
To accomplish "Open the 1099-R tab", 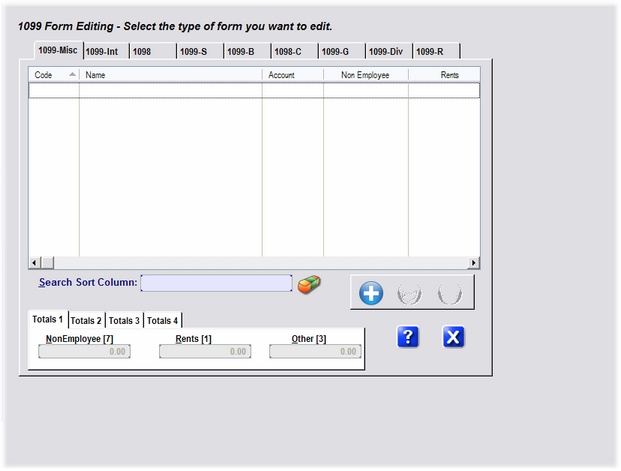I will 436,51.
